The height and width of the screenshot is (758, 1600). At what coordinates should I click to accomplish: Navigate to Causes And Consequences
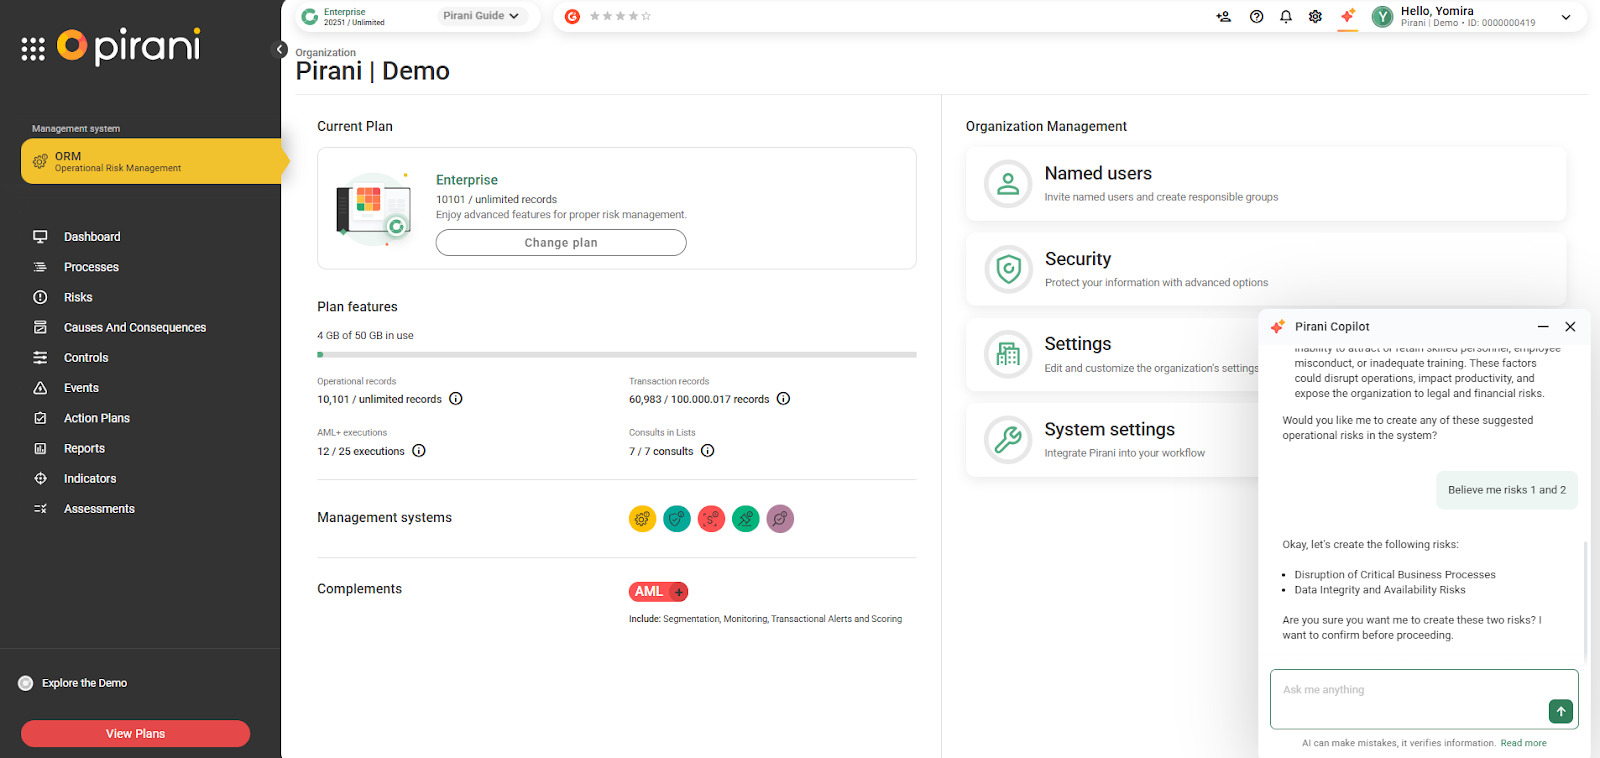pyautogui.click(x=135, y=327)
